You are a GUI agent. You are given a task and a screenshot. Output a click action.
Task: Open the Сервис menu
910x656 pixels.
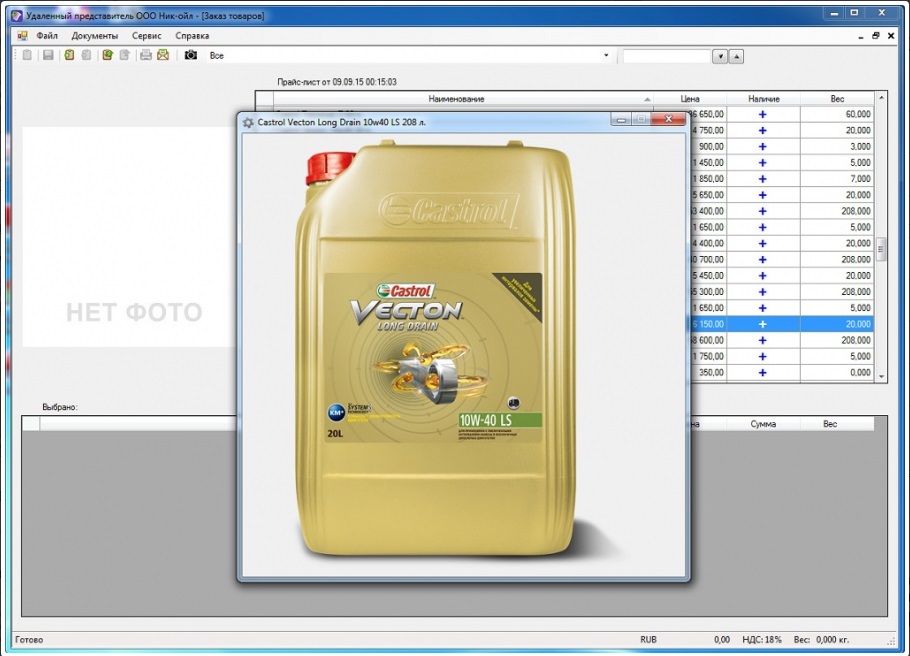[x=146, y=36]
